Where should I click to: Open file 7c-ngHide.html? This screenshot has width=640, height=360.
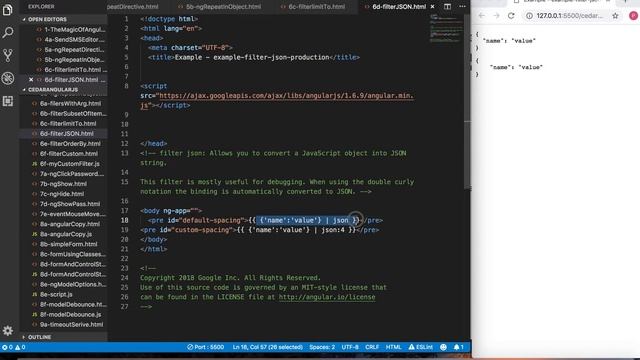62,194
